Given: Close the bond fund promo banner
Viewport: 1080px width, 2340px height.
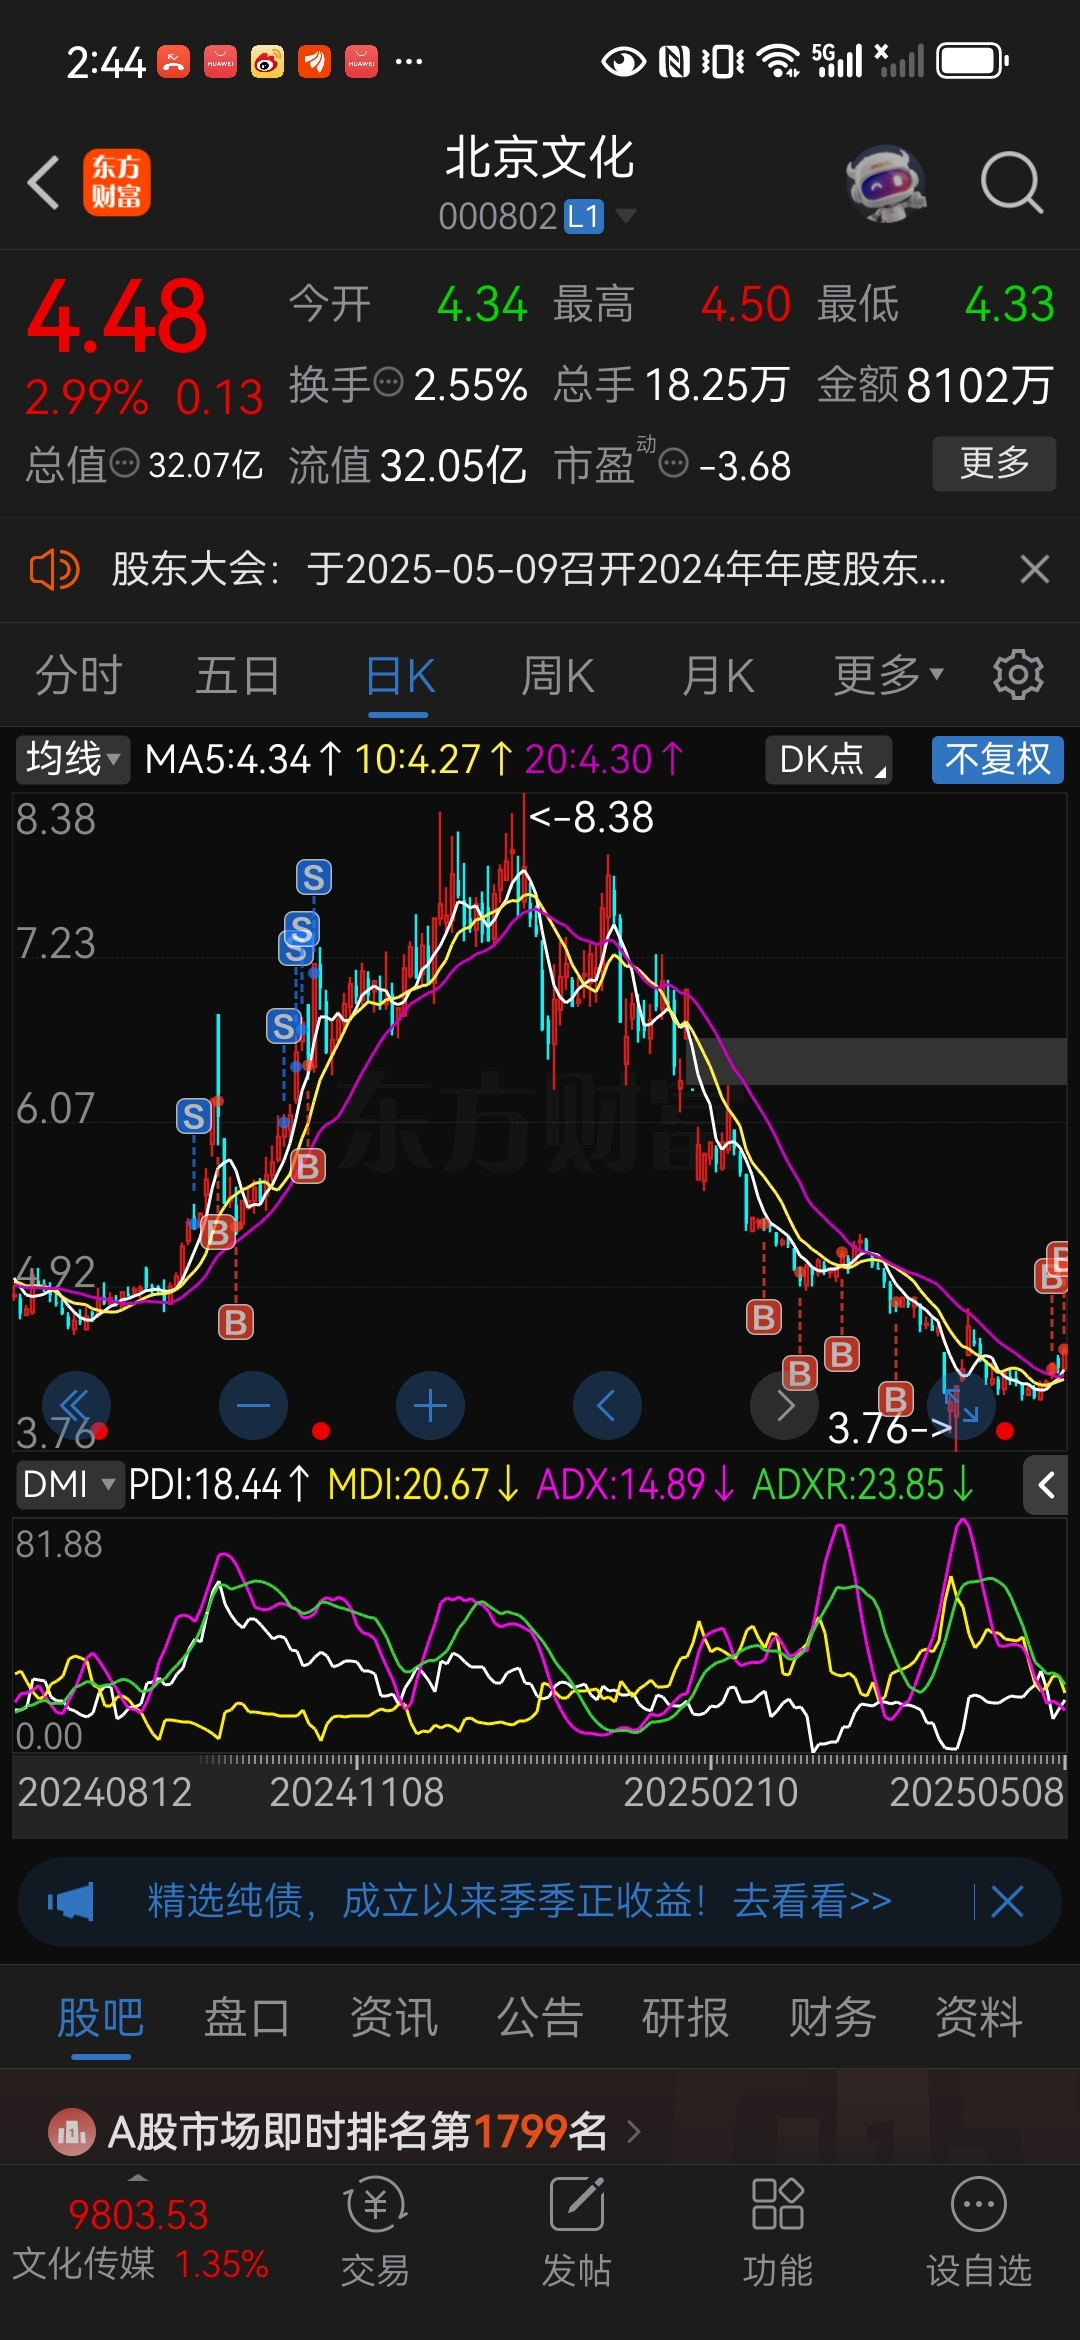Looking at the screenshot, I should 1007,1901.
